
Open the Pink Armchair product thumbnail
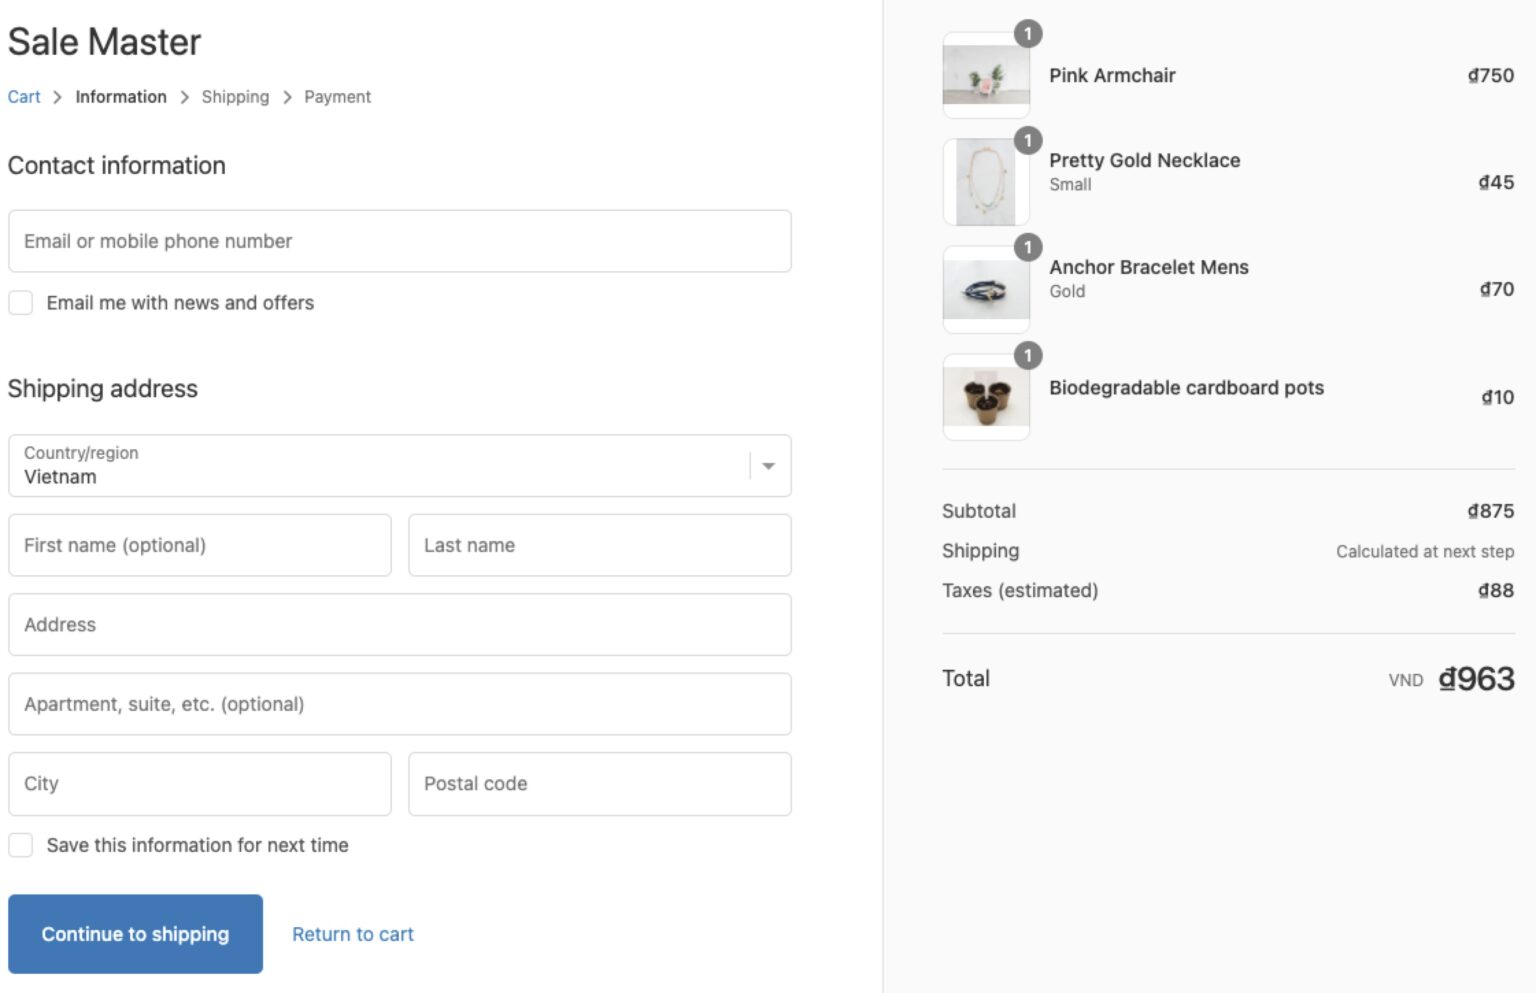986,75
